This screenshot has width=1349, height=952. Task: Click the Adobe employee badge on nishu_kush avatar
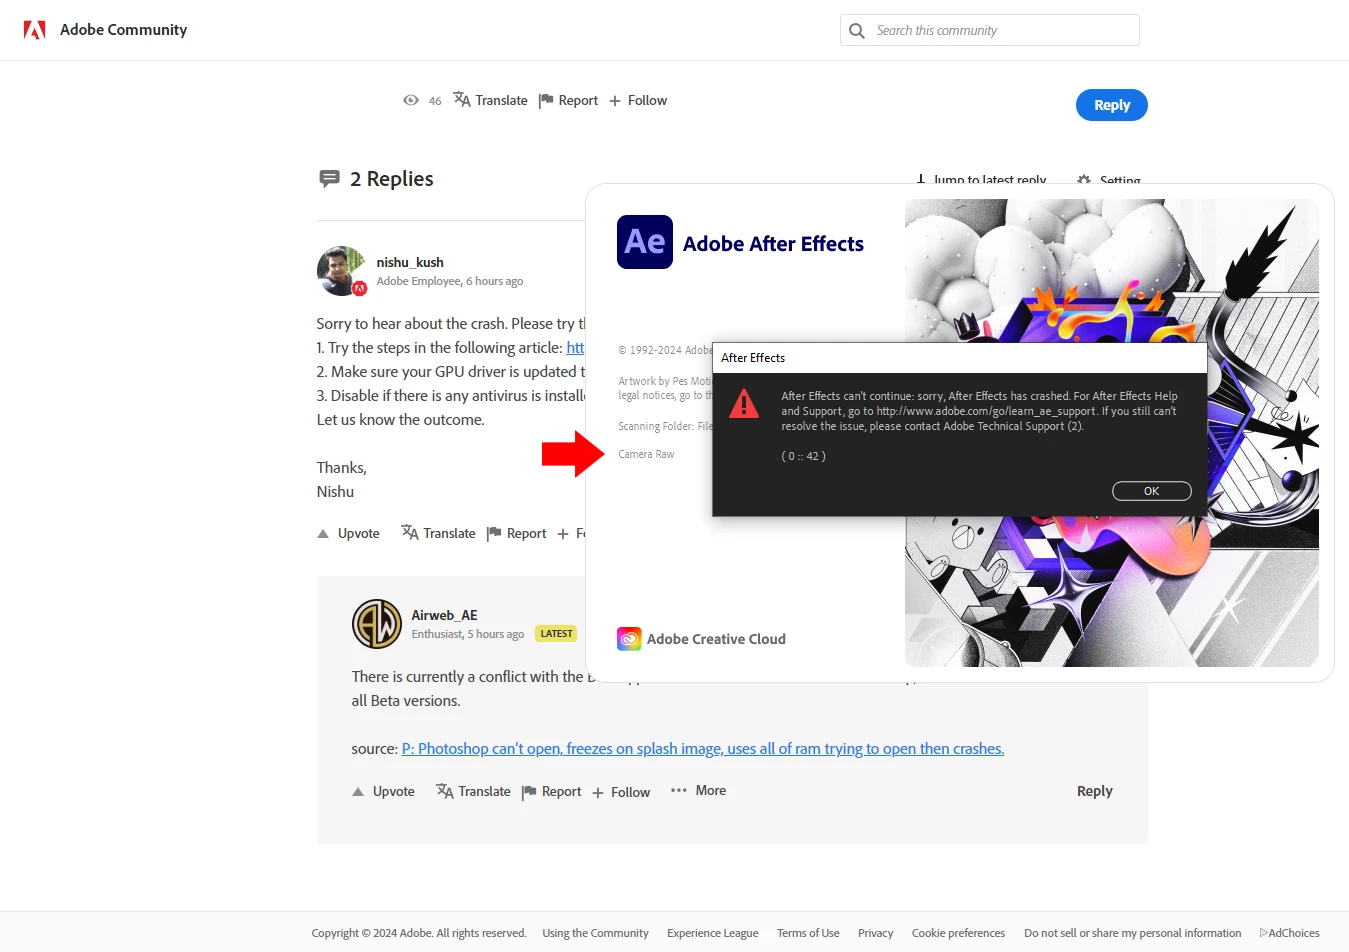point(359,288)
